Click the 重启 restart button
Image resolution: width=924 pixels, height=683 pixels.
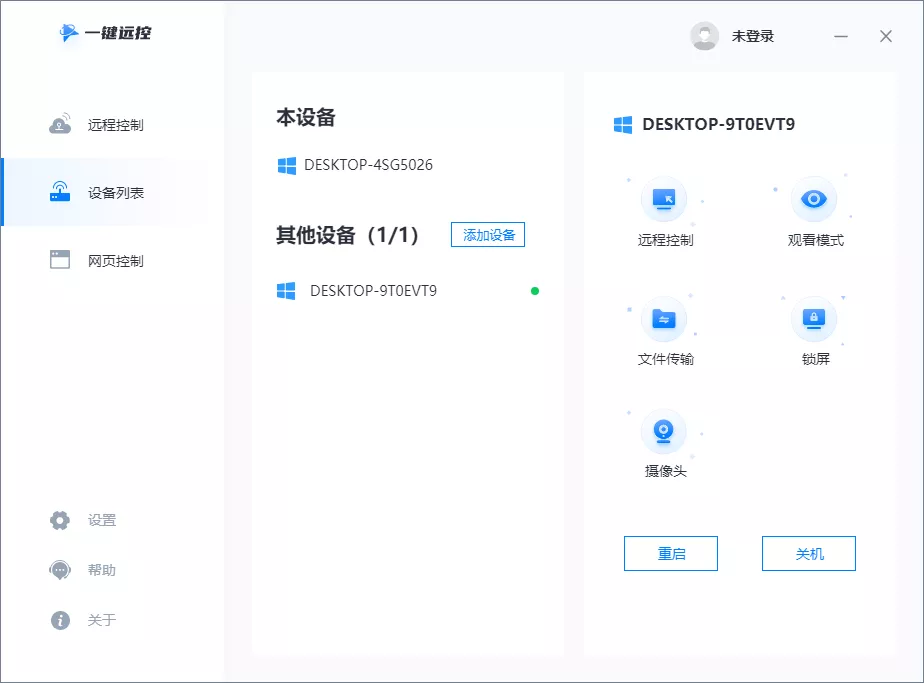click(671, 553)
